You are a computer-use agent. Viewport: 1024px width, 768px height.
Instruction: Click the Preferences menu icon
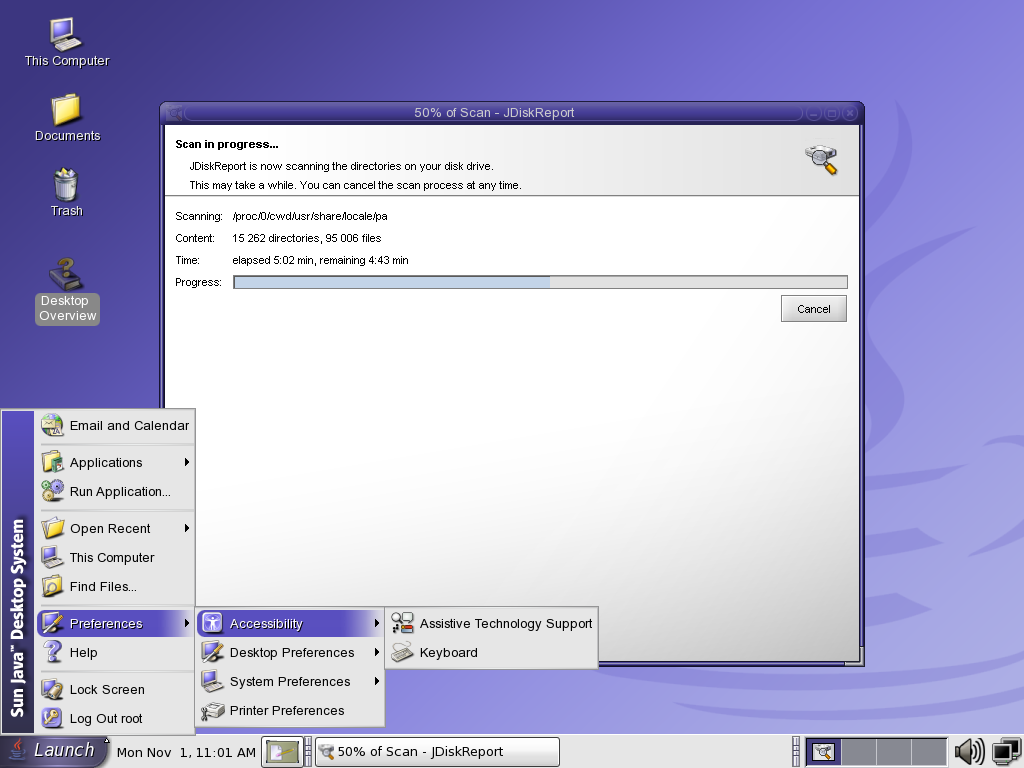coord(52,623)
